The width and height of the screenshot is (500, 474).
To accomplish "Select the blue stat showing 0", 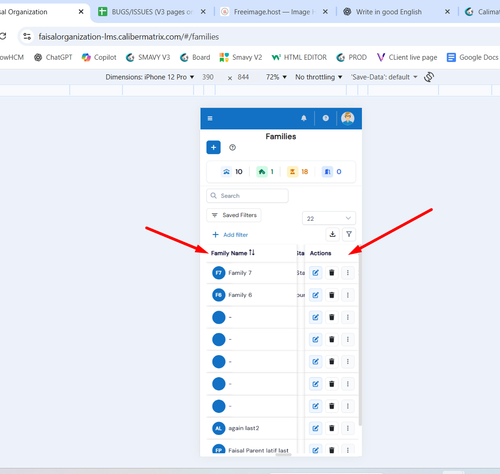I will (332, 172).
